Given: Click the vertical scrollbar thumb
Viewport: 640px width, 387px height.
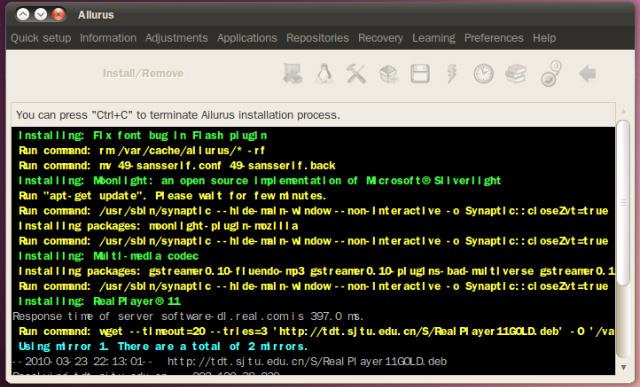Looking at the screenshot, I should [623, 202].
